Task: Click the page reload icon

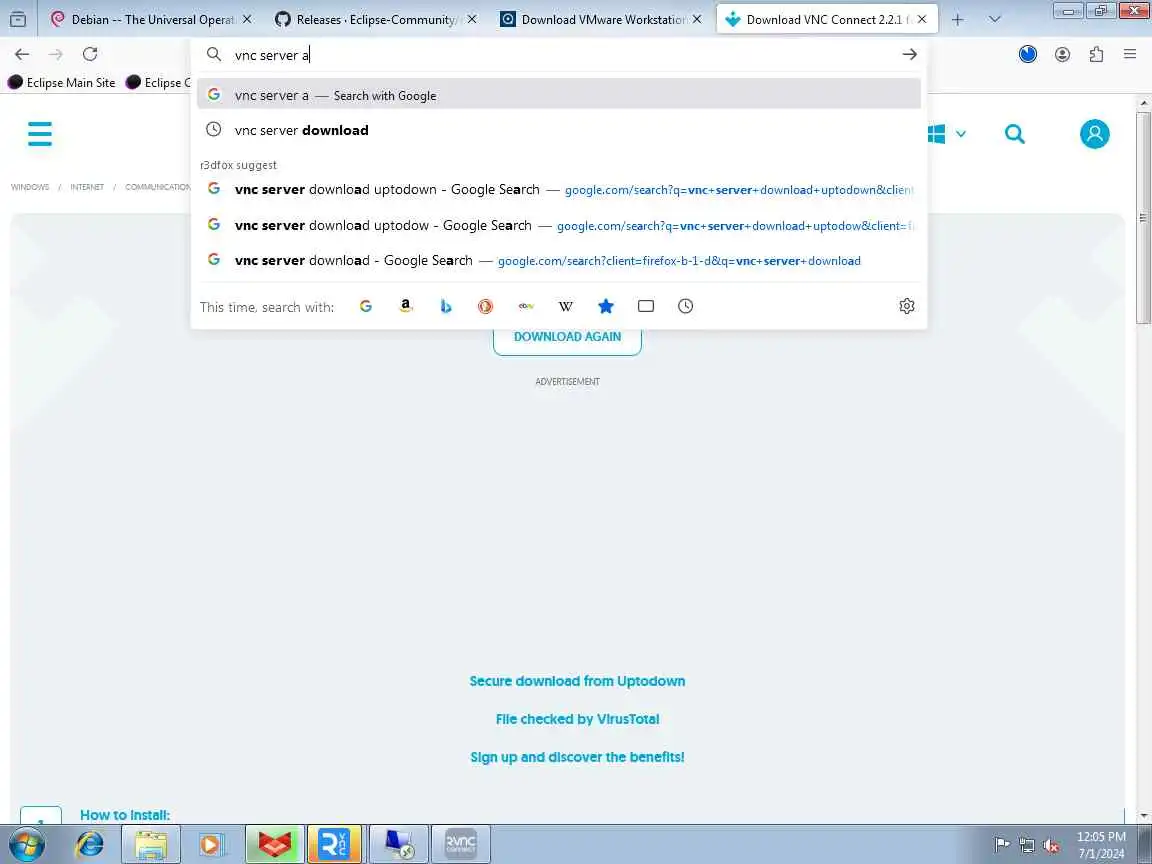Action: (90, 54)
